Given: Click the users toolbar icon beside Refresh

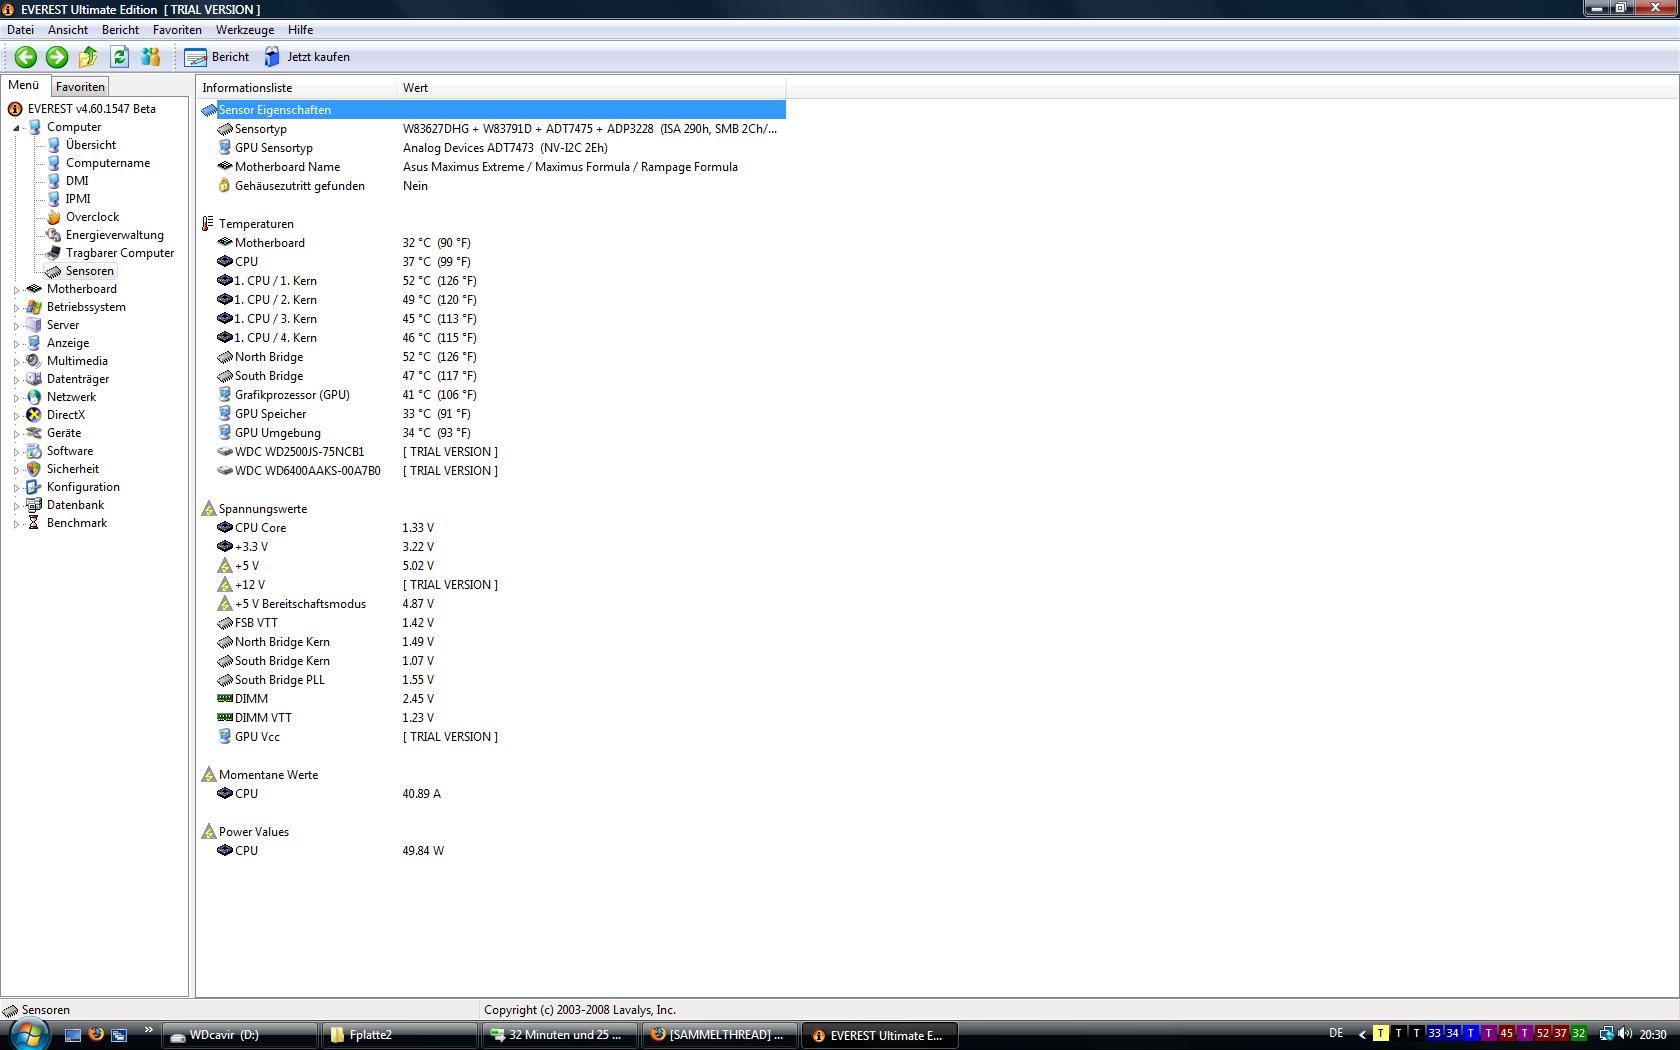Looking at the screenshot, I should (x=151, y=57).
